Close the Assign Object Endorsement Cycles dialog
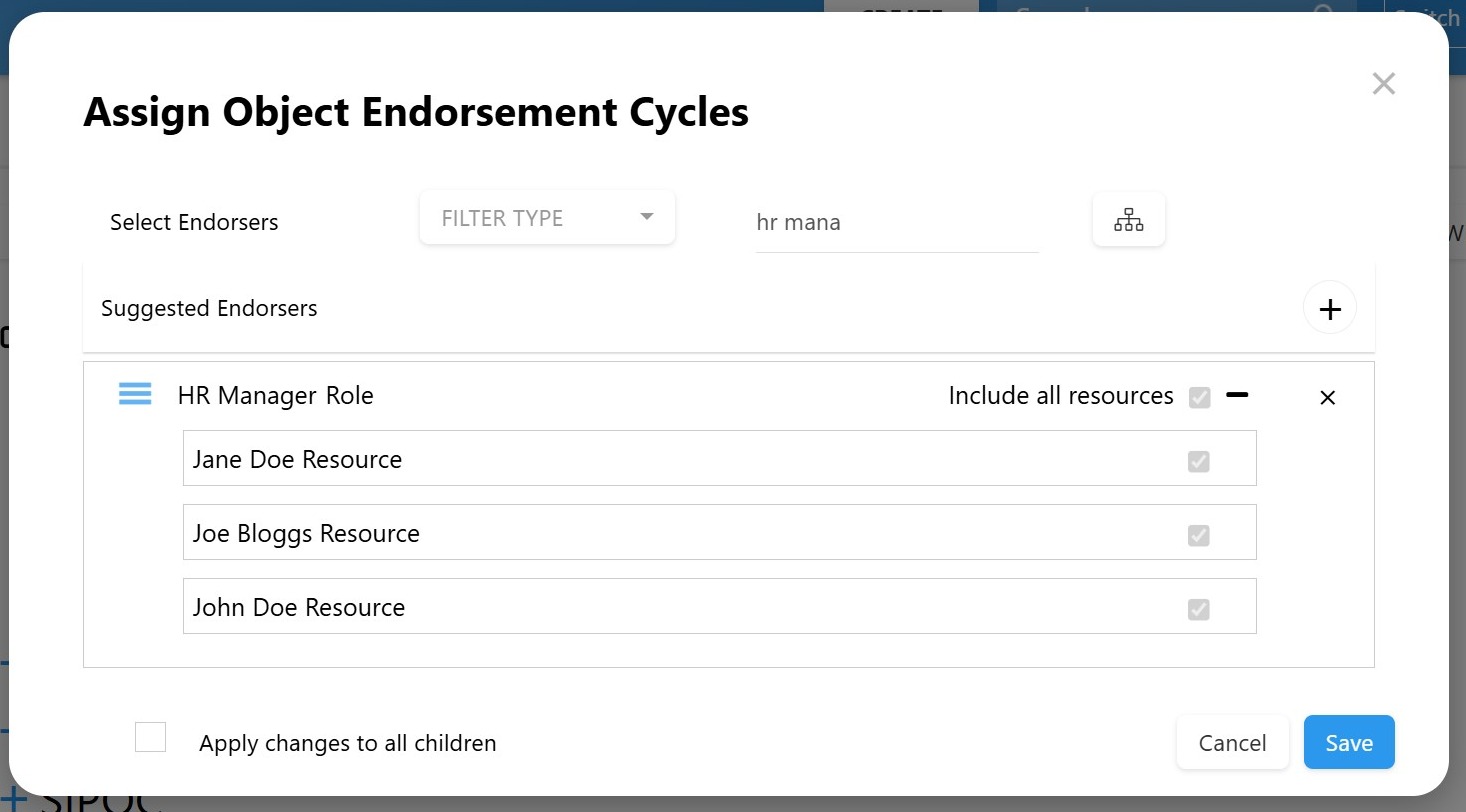 click(x=1383, y=84)
